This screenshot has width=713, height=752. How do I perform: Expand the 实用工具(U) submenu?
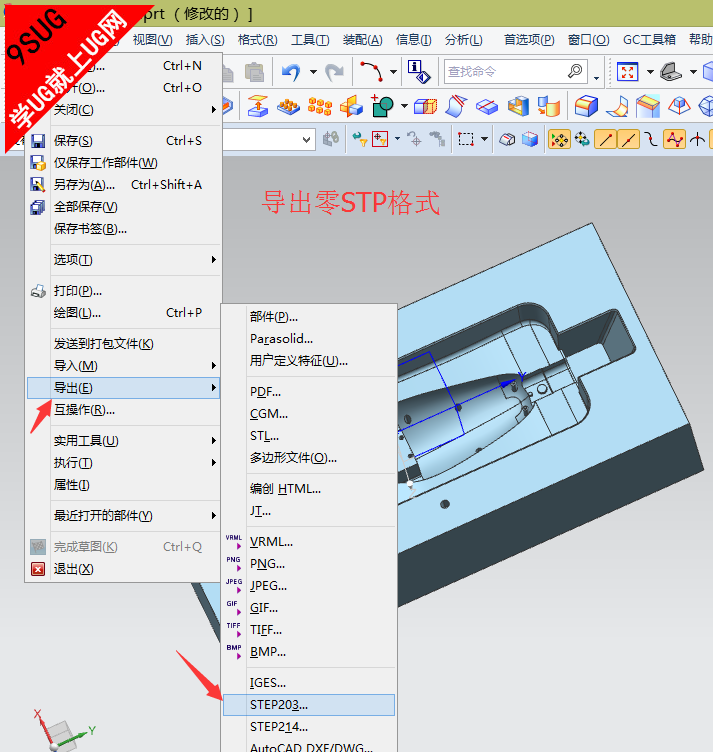[x=124, y=441]
